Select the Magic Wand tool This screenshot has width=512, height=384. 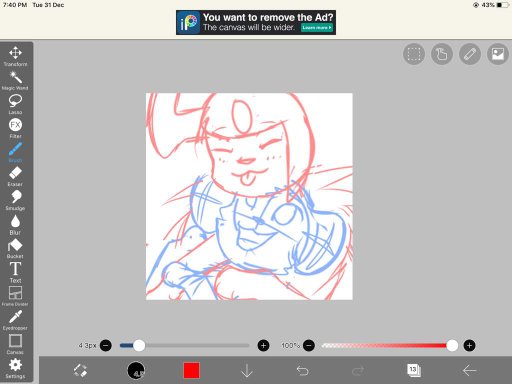(15, 80)
